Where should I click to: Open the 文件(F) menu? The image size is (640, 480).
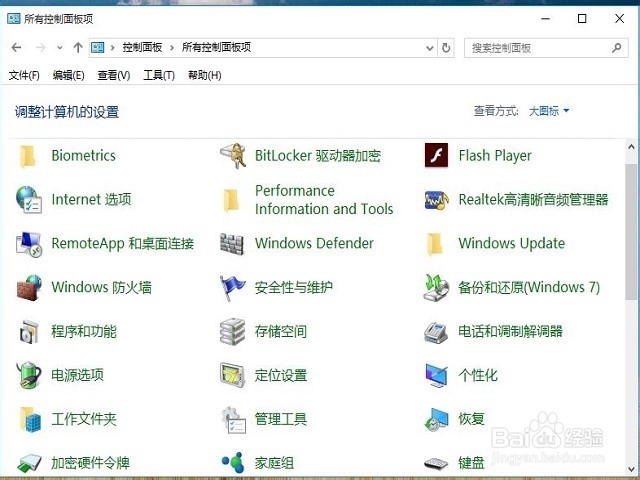[24, 76]
